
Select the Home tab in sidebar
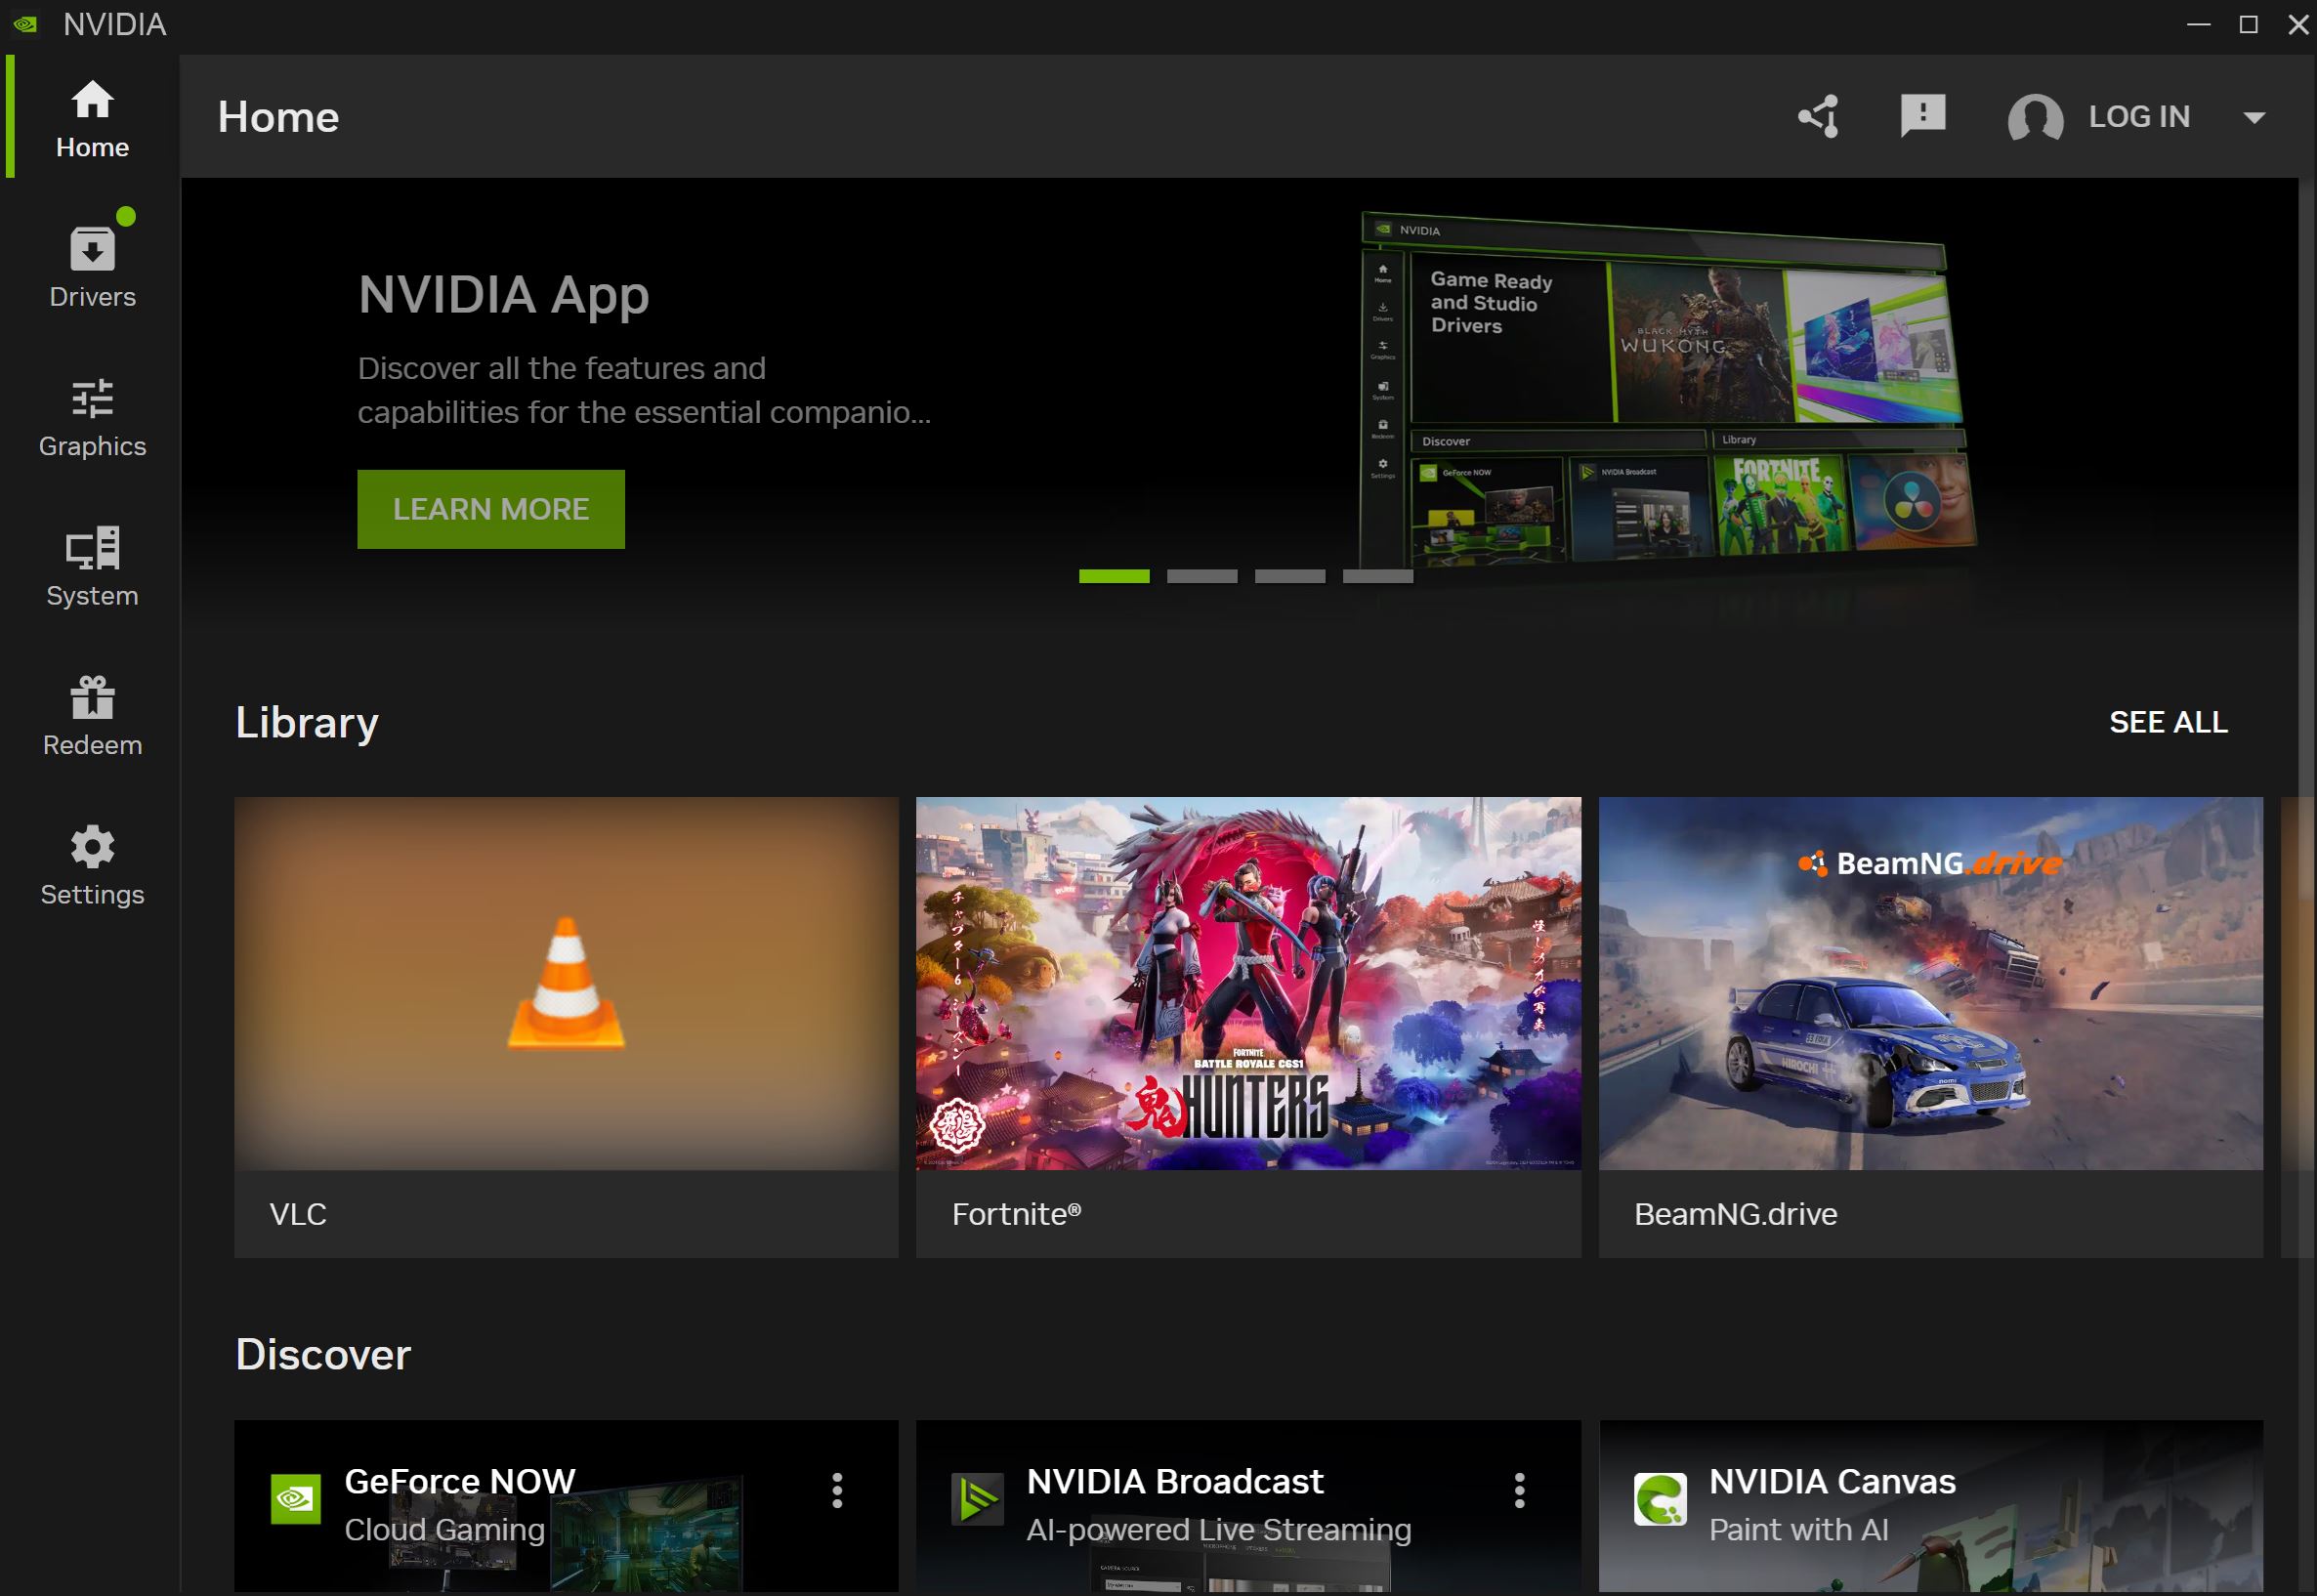pos(92,118)
